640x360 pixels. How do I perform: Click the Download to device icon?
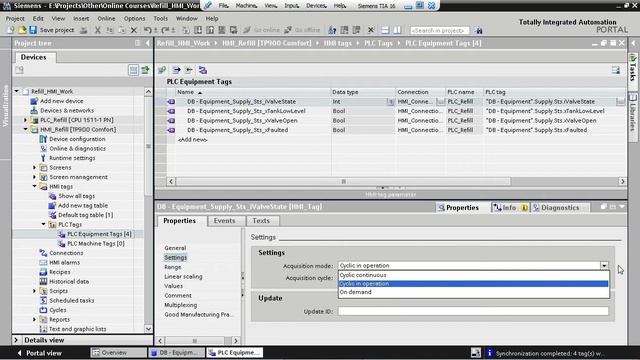pos(198,30)
